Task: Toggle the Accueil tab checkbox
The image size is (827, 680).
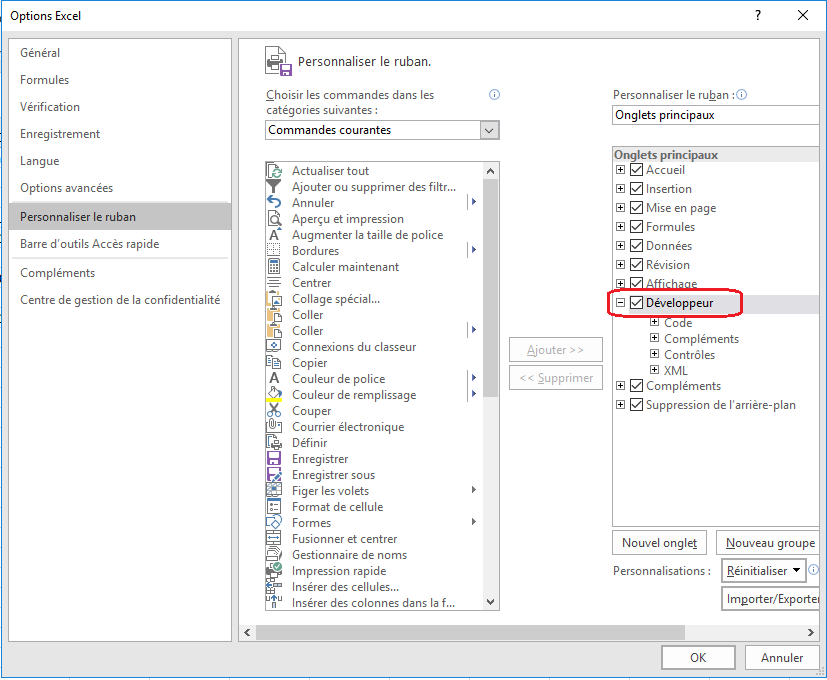Action: click(637, 170)
